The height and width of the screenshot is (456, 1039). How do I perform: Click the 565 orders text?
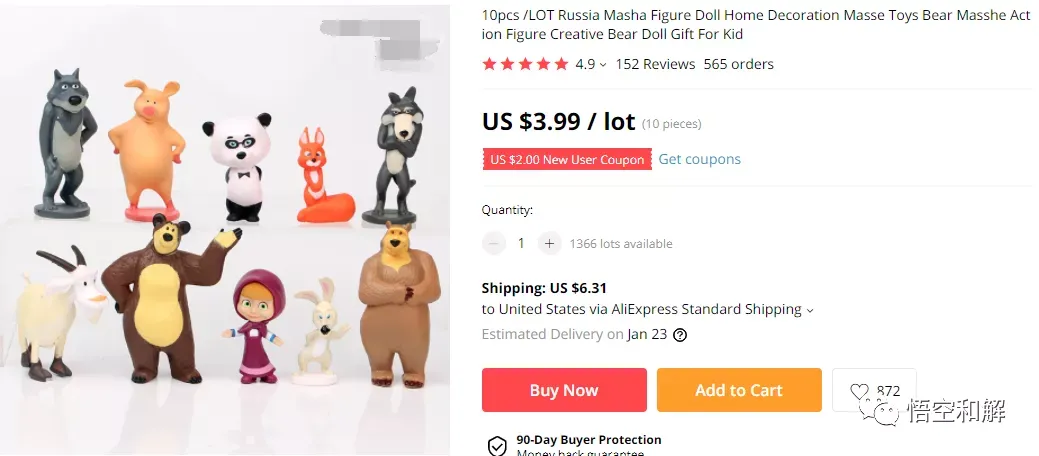[738, 64]
